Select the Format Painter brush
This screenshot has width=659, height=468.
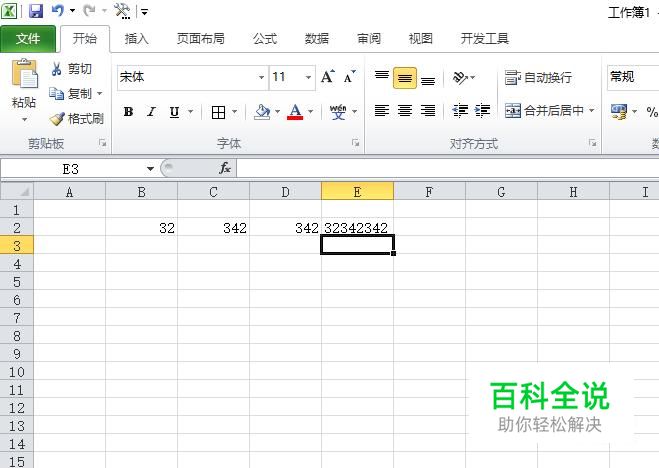[x=76, y=118]
